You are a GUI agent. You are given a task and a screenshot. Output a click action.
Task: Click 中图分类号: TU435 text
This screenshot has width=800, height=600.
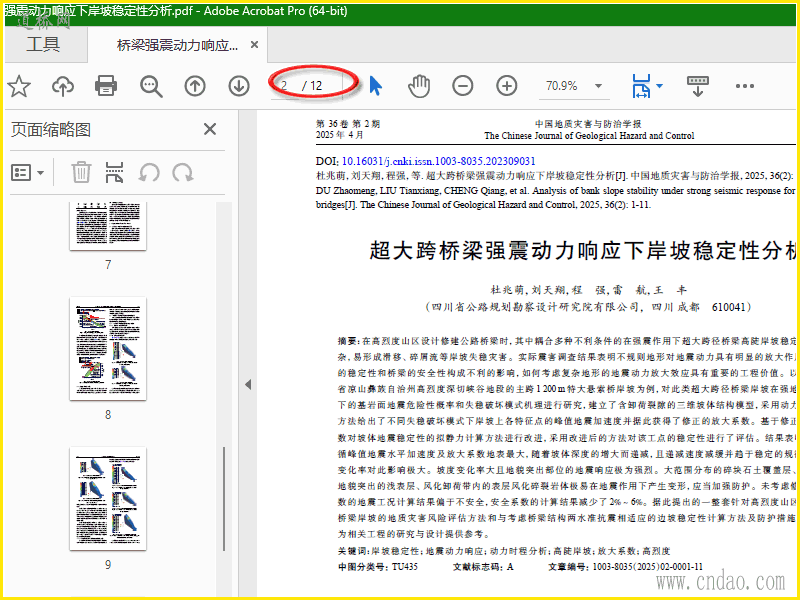tap(378, 566)
